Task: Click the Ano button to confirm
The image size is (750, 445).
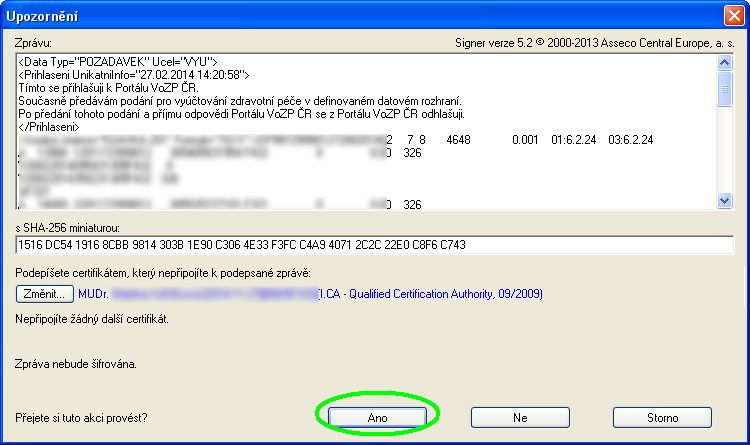Action: tap(378, 416)
